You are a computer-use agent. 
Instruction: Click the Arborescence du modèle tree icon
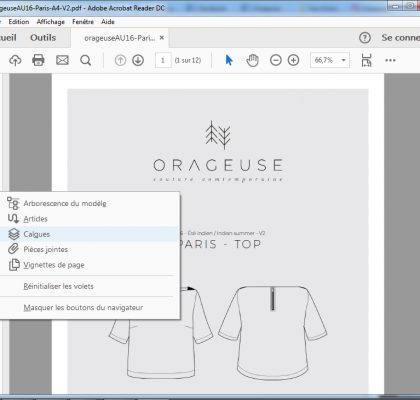tap(13, 203)
